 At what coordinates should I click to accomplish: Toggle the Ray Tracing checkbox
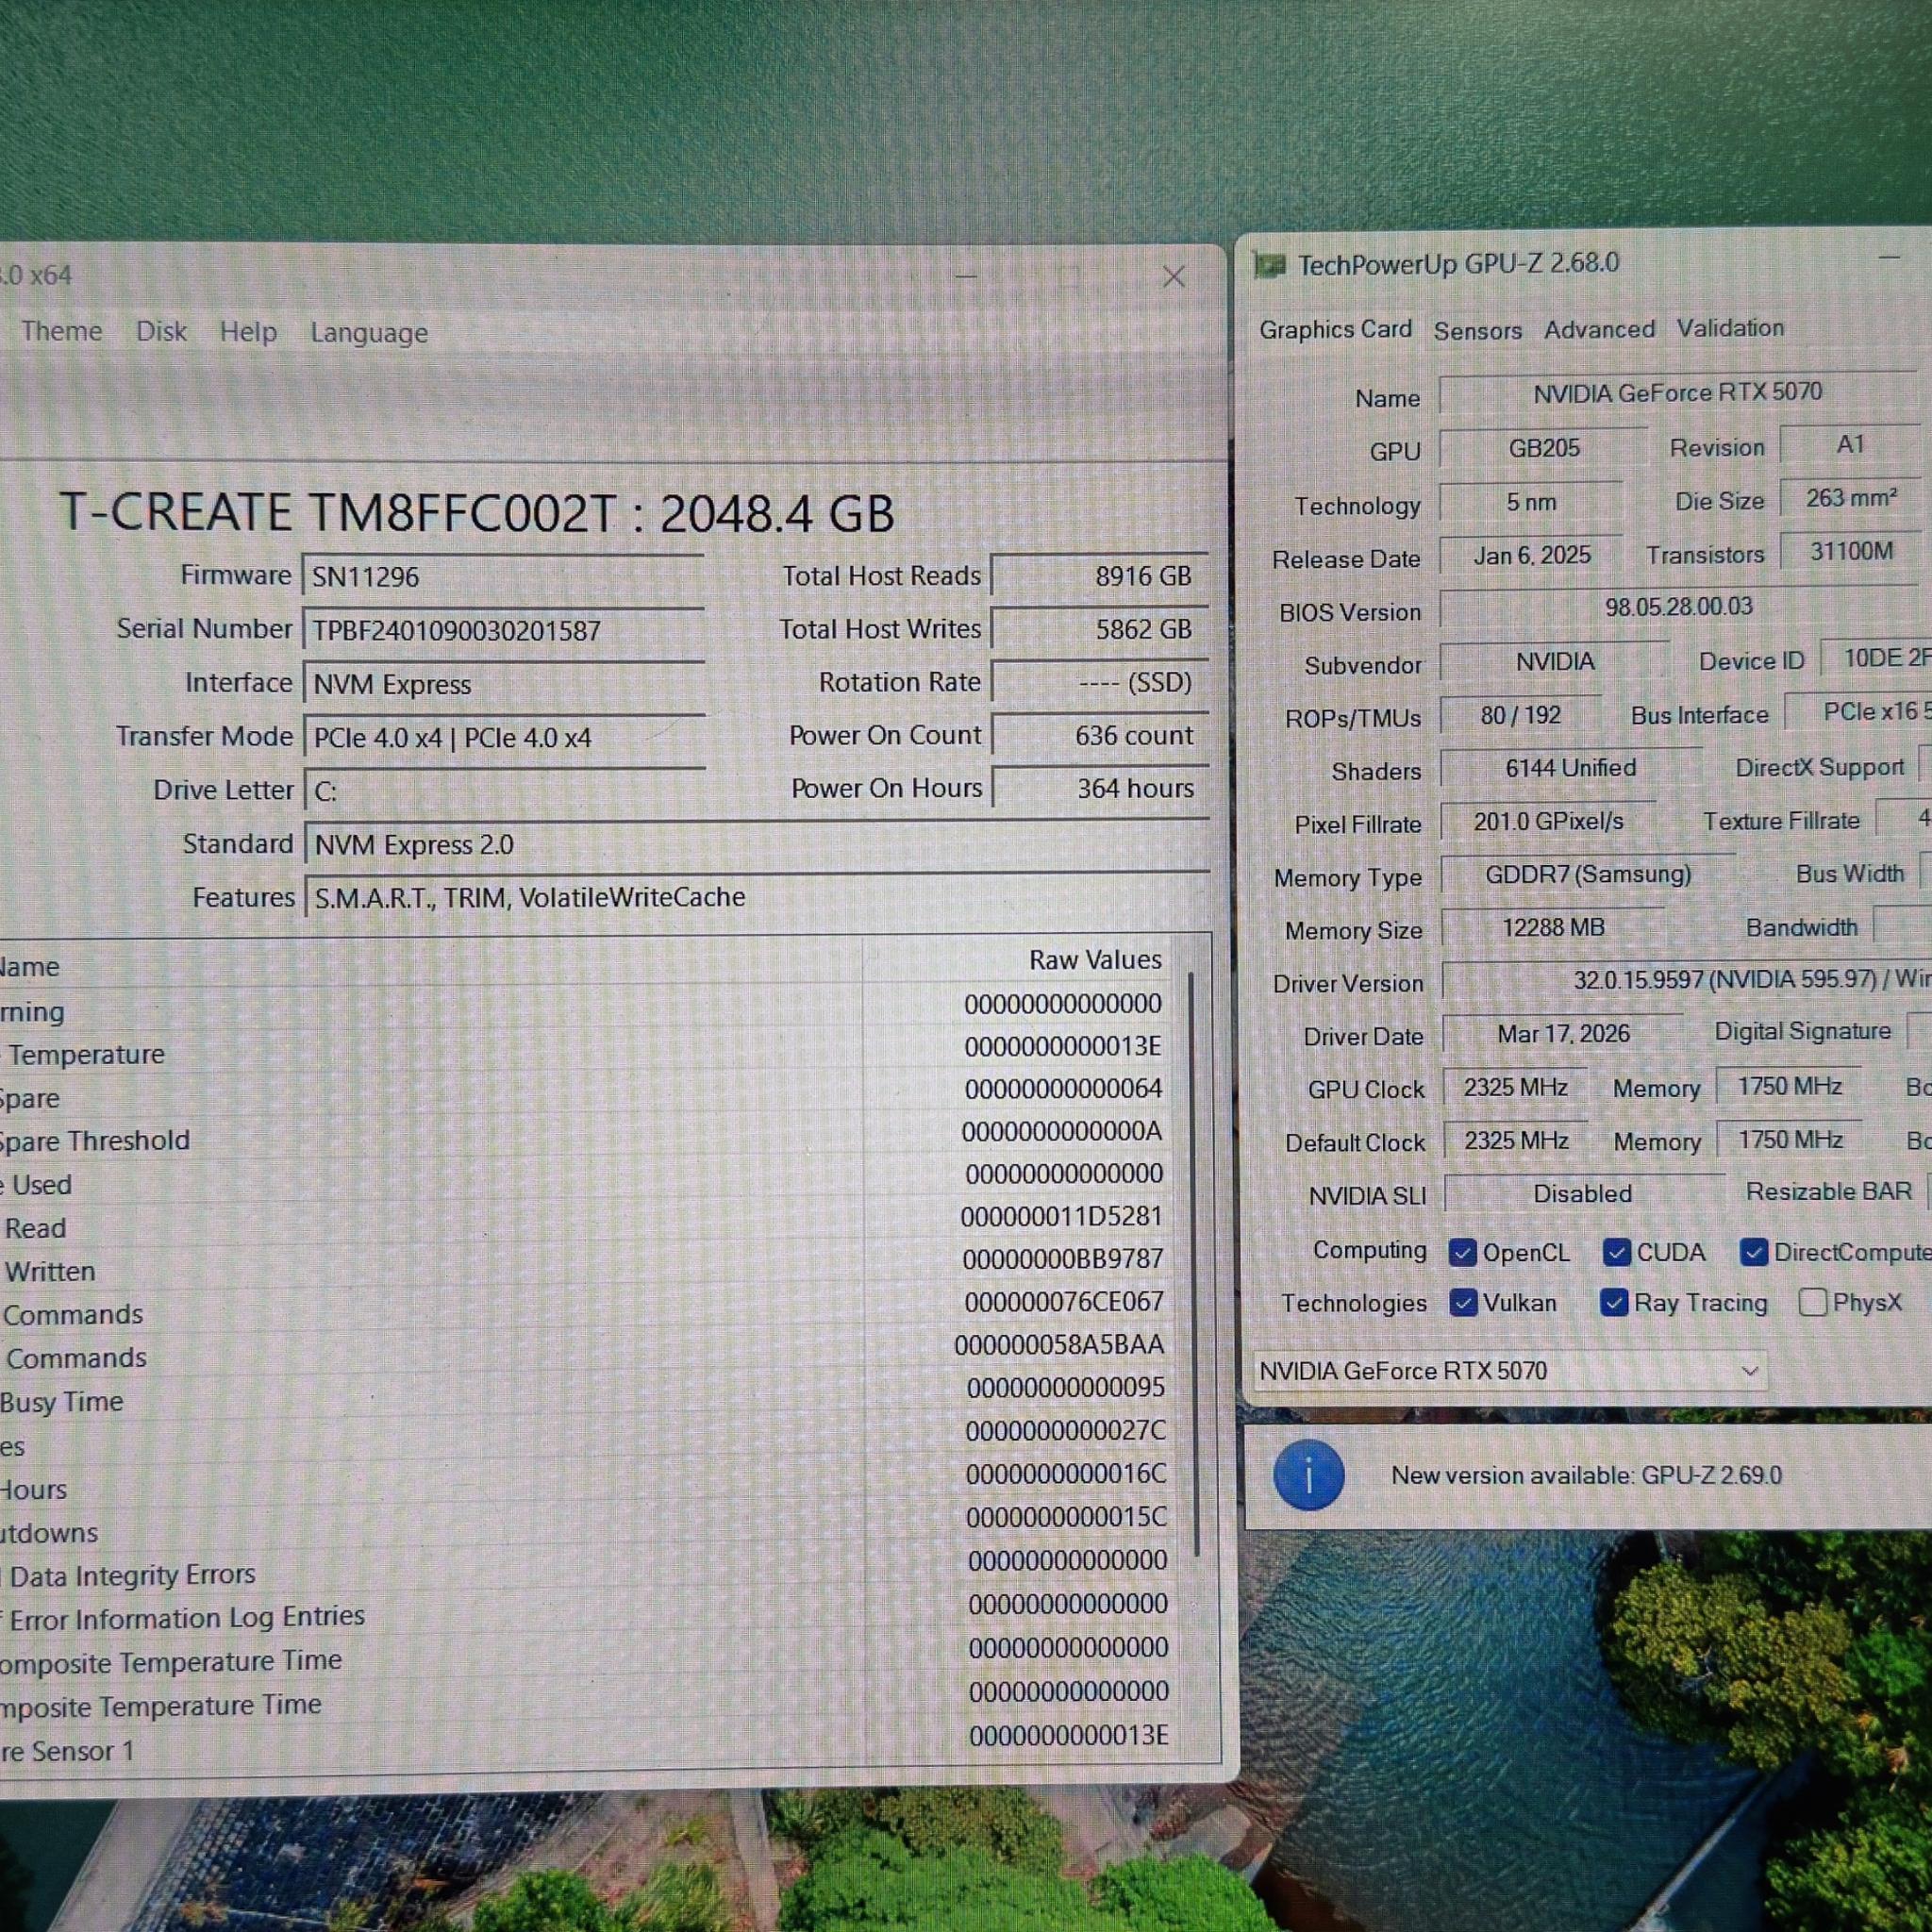[x=1614, y=1303]
